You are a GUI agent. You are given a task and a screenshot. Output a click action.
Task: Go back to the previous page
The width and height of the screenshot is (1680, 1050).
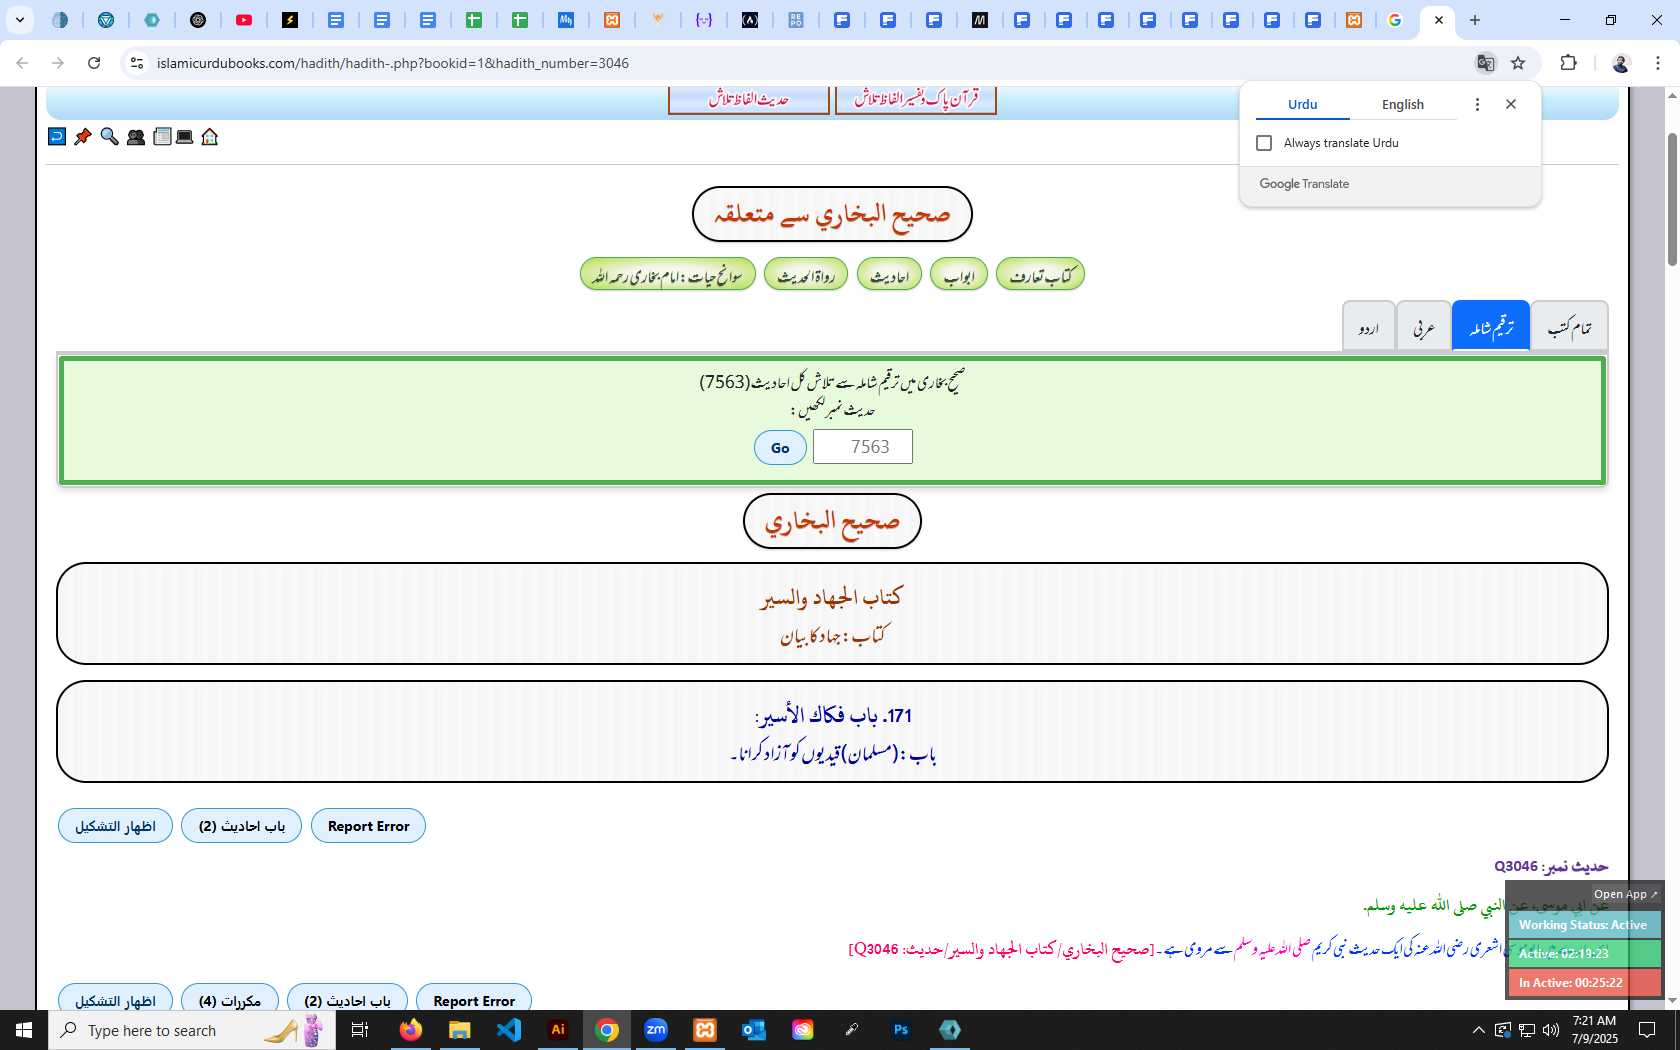22,63
